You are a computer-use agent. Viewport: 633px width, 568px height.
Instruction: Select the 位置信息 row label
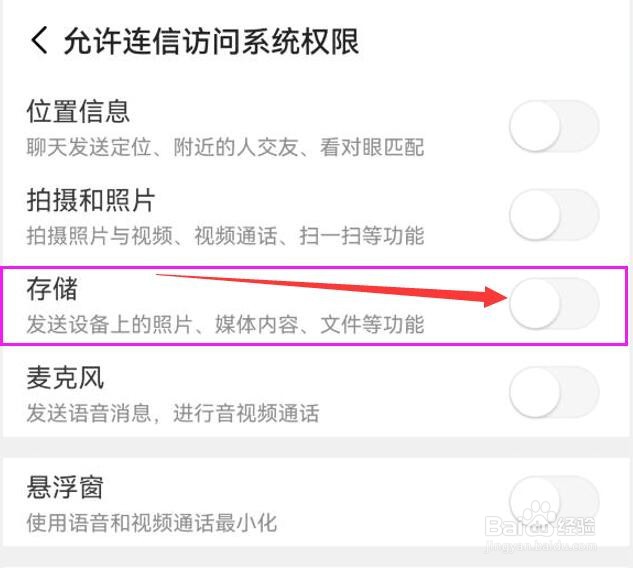[78, 111]
